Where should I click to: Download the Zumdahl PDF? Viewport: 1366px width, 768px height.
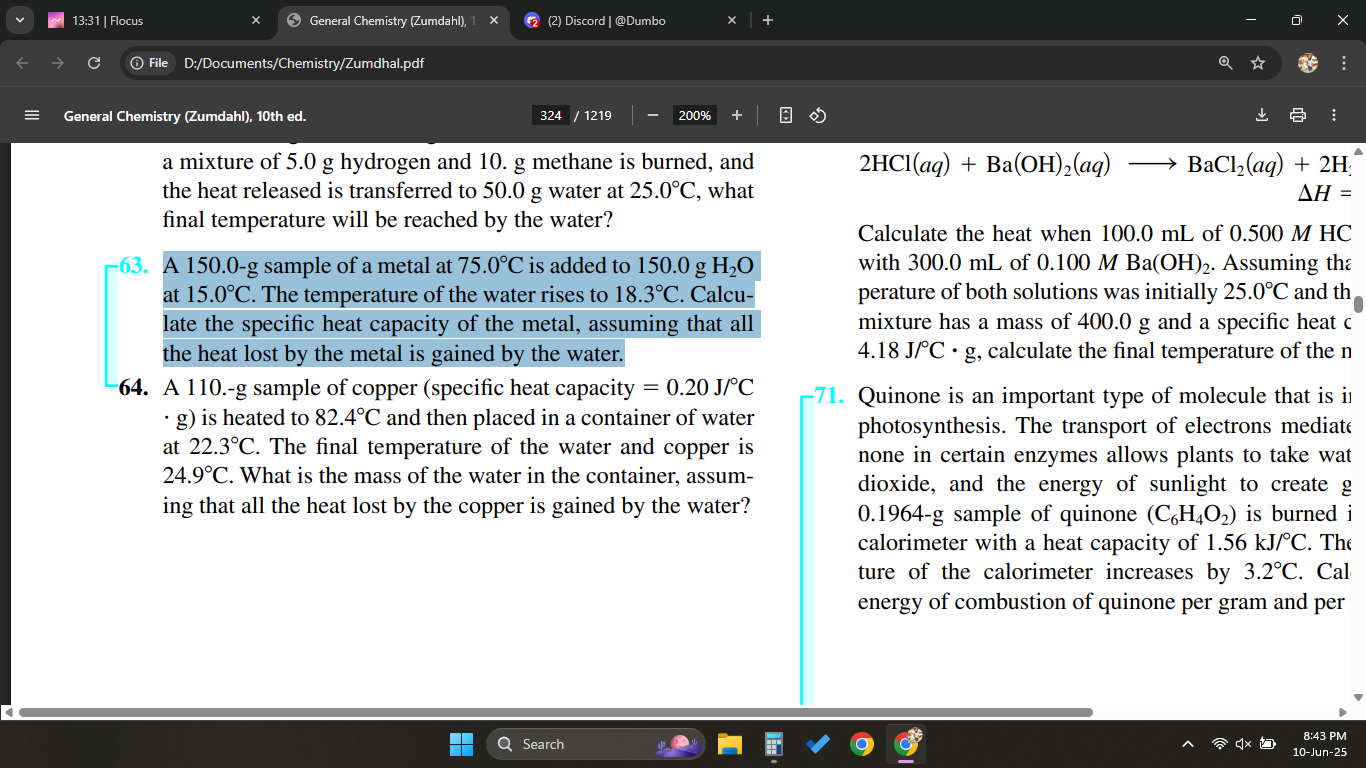pos(1262,115)
